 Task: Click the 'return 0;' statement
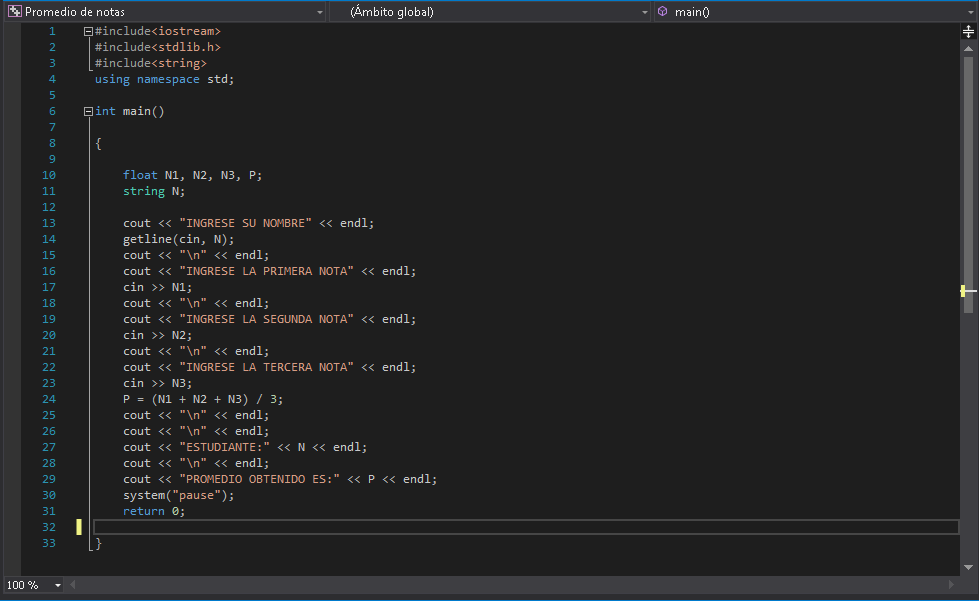[x=154, y=511]
